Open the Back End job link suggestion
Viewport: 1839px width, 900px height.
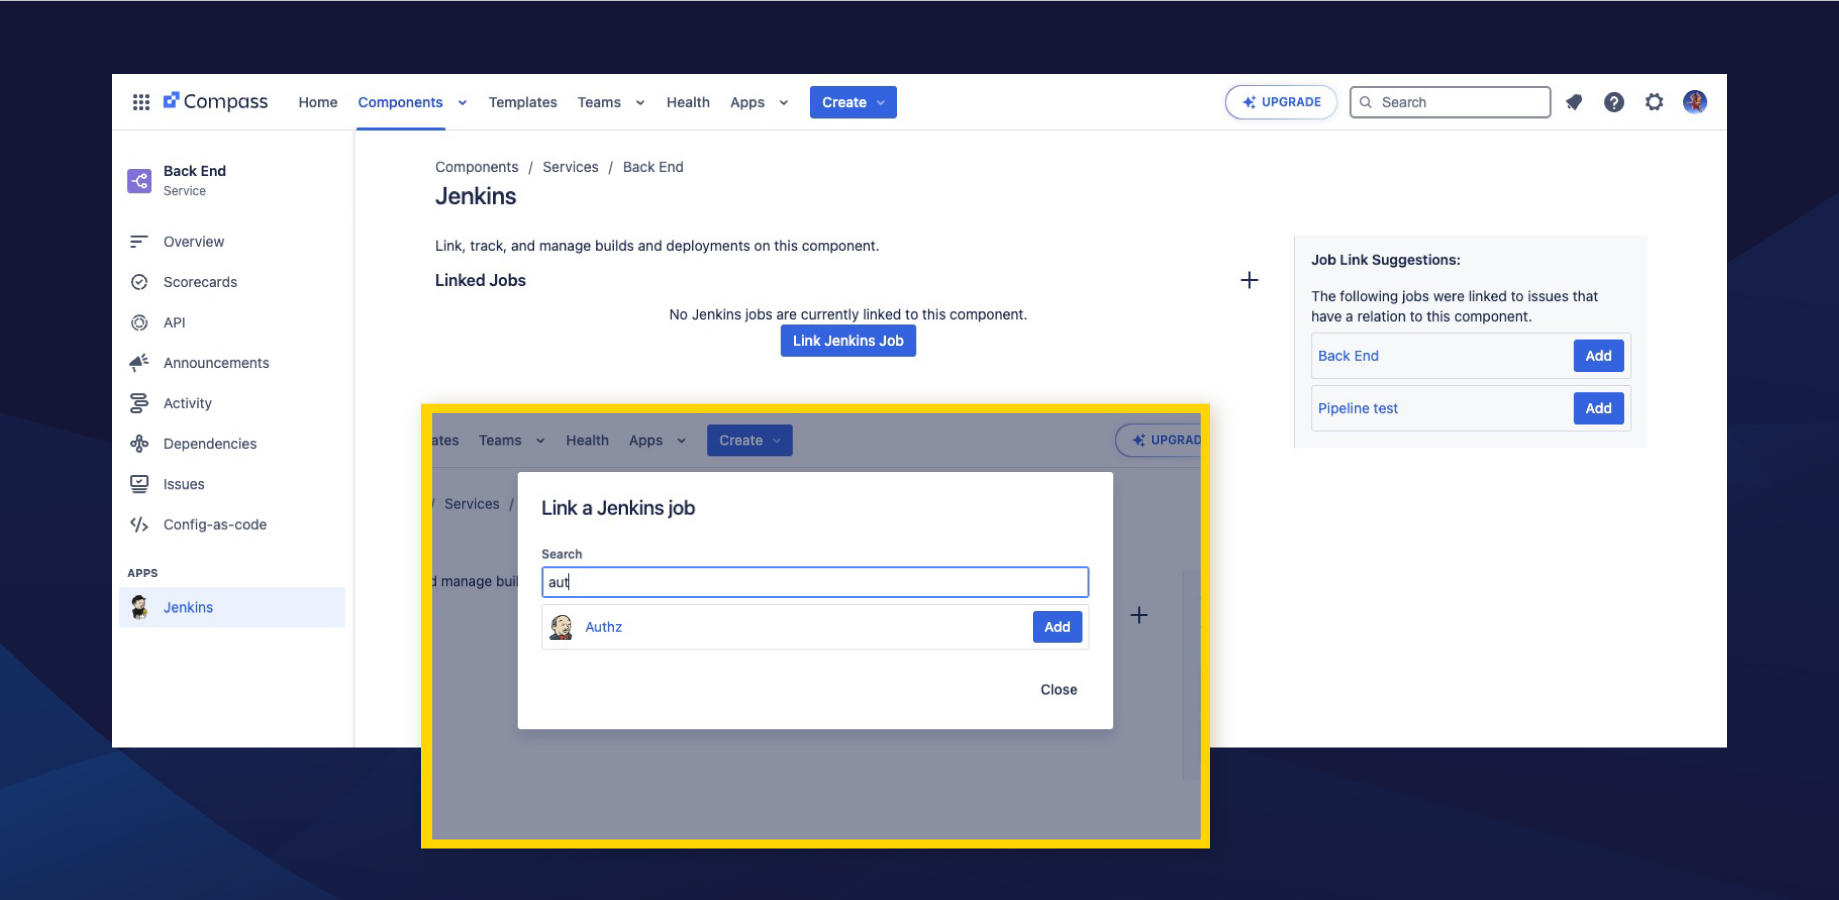[1348, 356]
